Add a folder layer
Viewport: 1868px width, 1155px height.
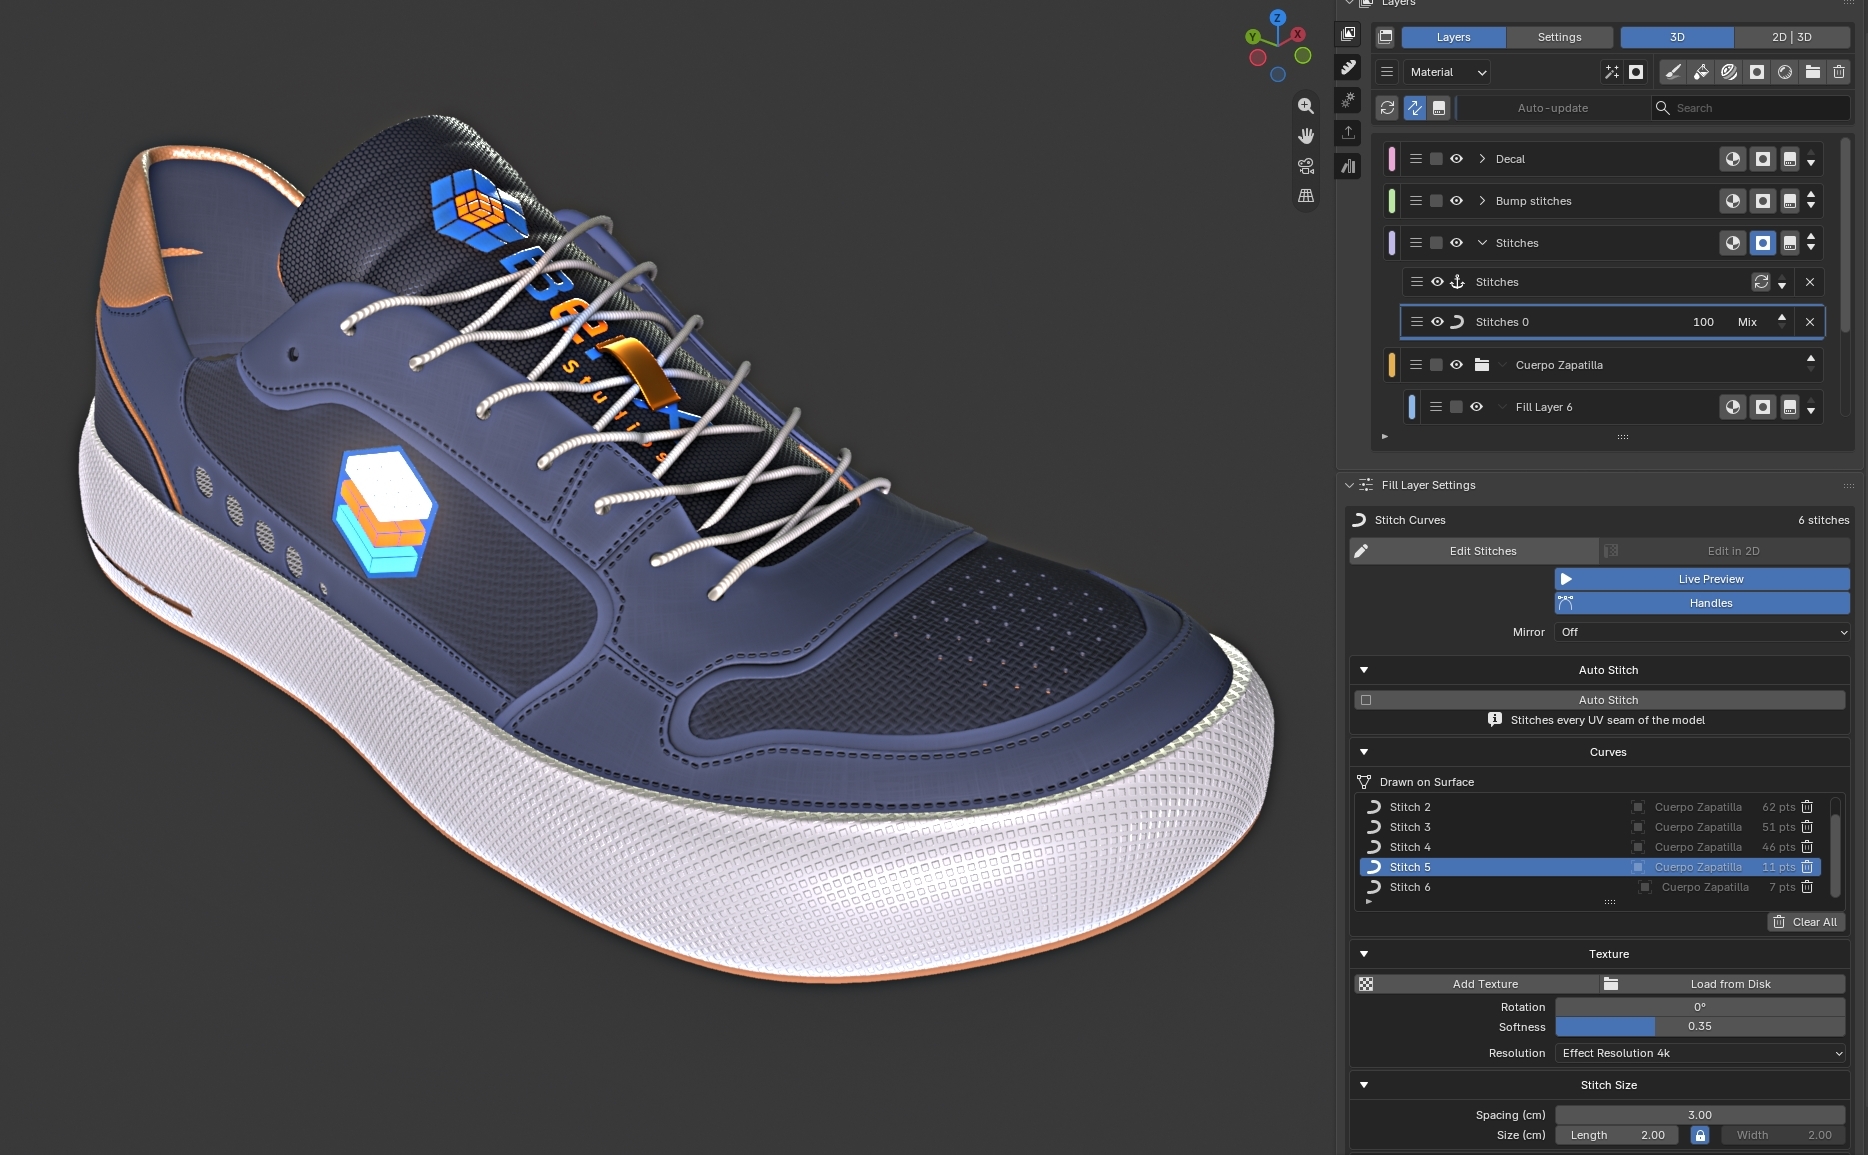(x=1813, y=72)
